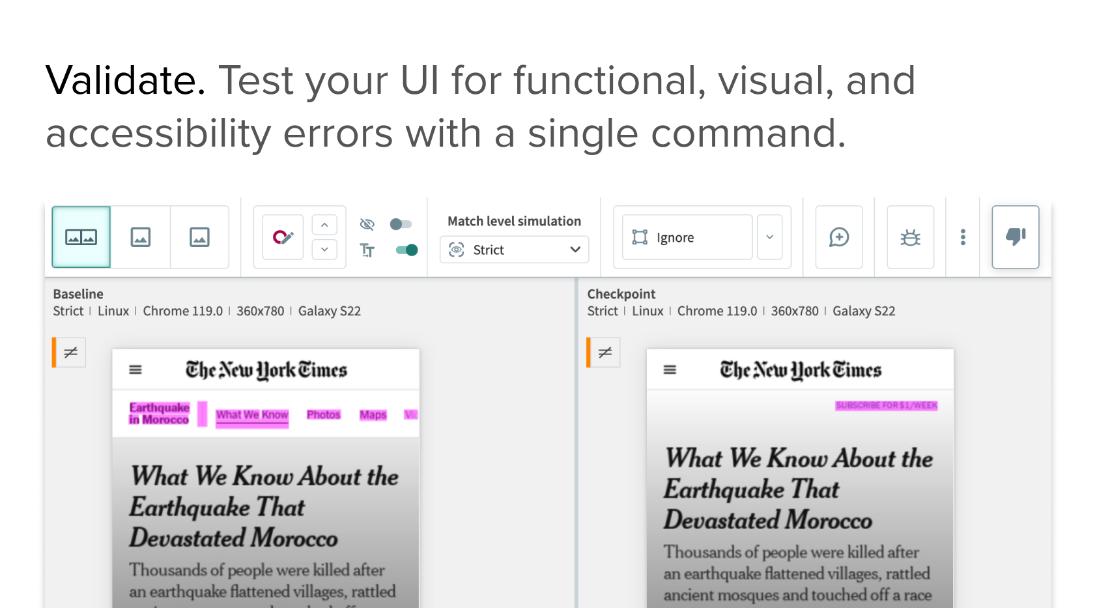Open the three-dot more options menu
Viewport: 1110px width, 608px height.
963,237
